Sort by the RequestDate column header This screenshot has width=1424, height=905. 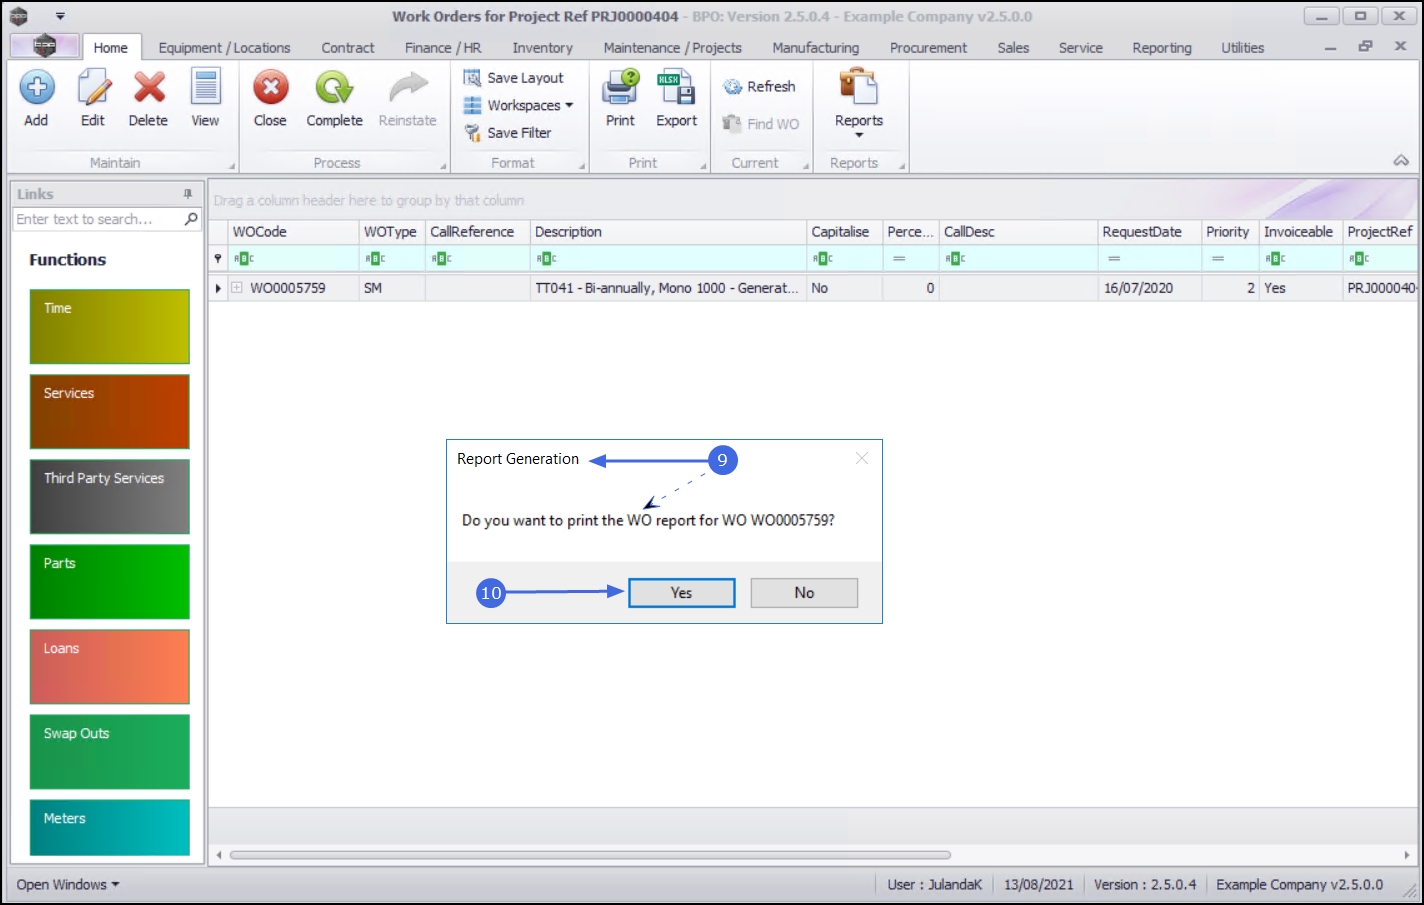(1149, 232)
